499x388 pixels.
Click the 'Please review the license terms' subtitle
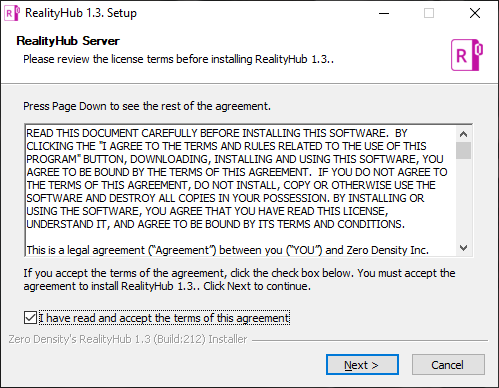click(178, 59)
